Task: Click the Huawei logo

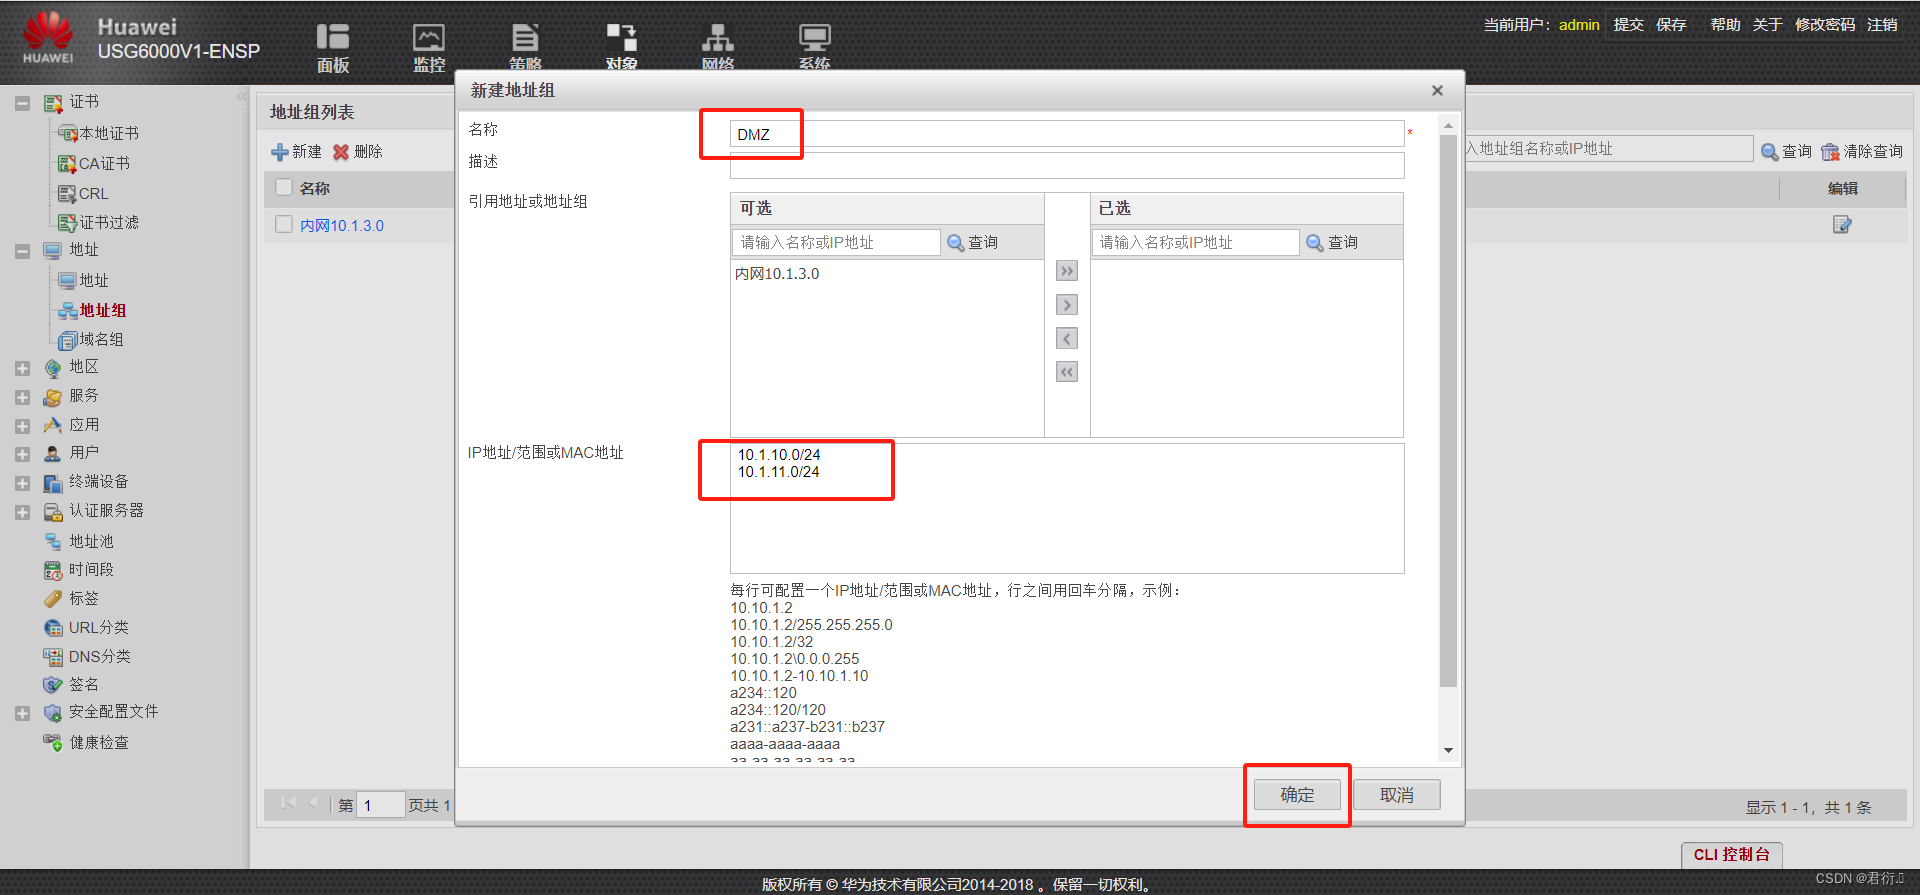Action: coord(48,38)
